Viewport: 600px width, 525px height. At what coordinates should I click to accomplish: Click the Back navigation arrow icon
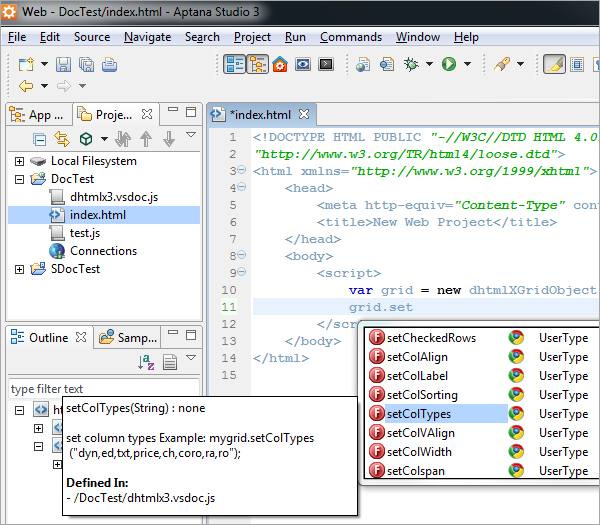26,86
